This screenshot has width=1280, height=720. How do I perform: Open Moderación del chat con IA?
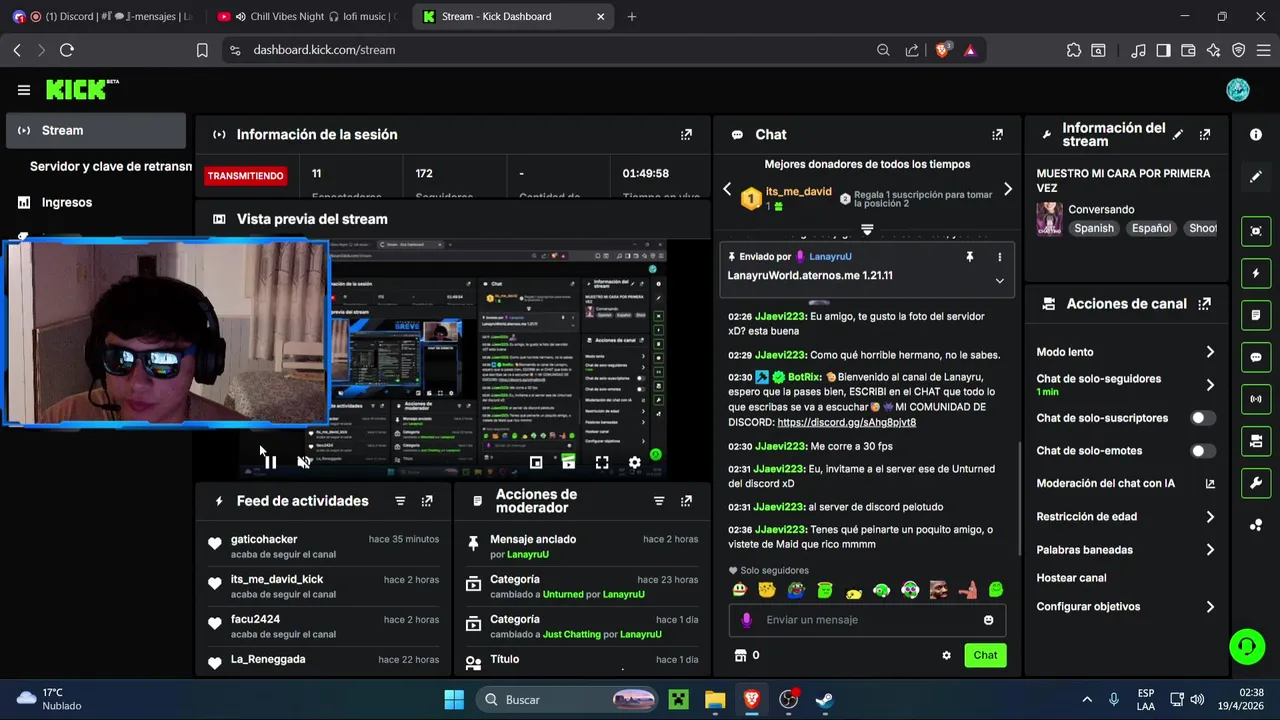click(x=1126, y=484)
